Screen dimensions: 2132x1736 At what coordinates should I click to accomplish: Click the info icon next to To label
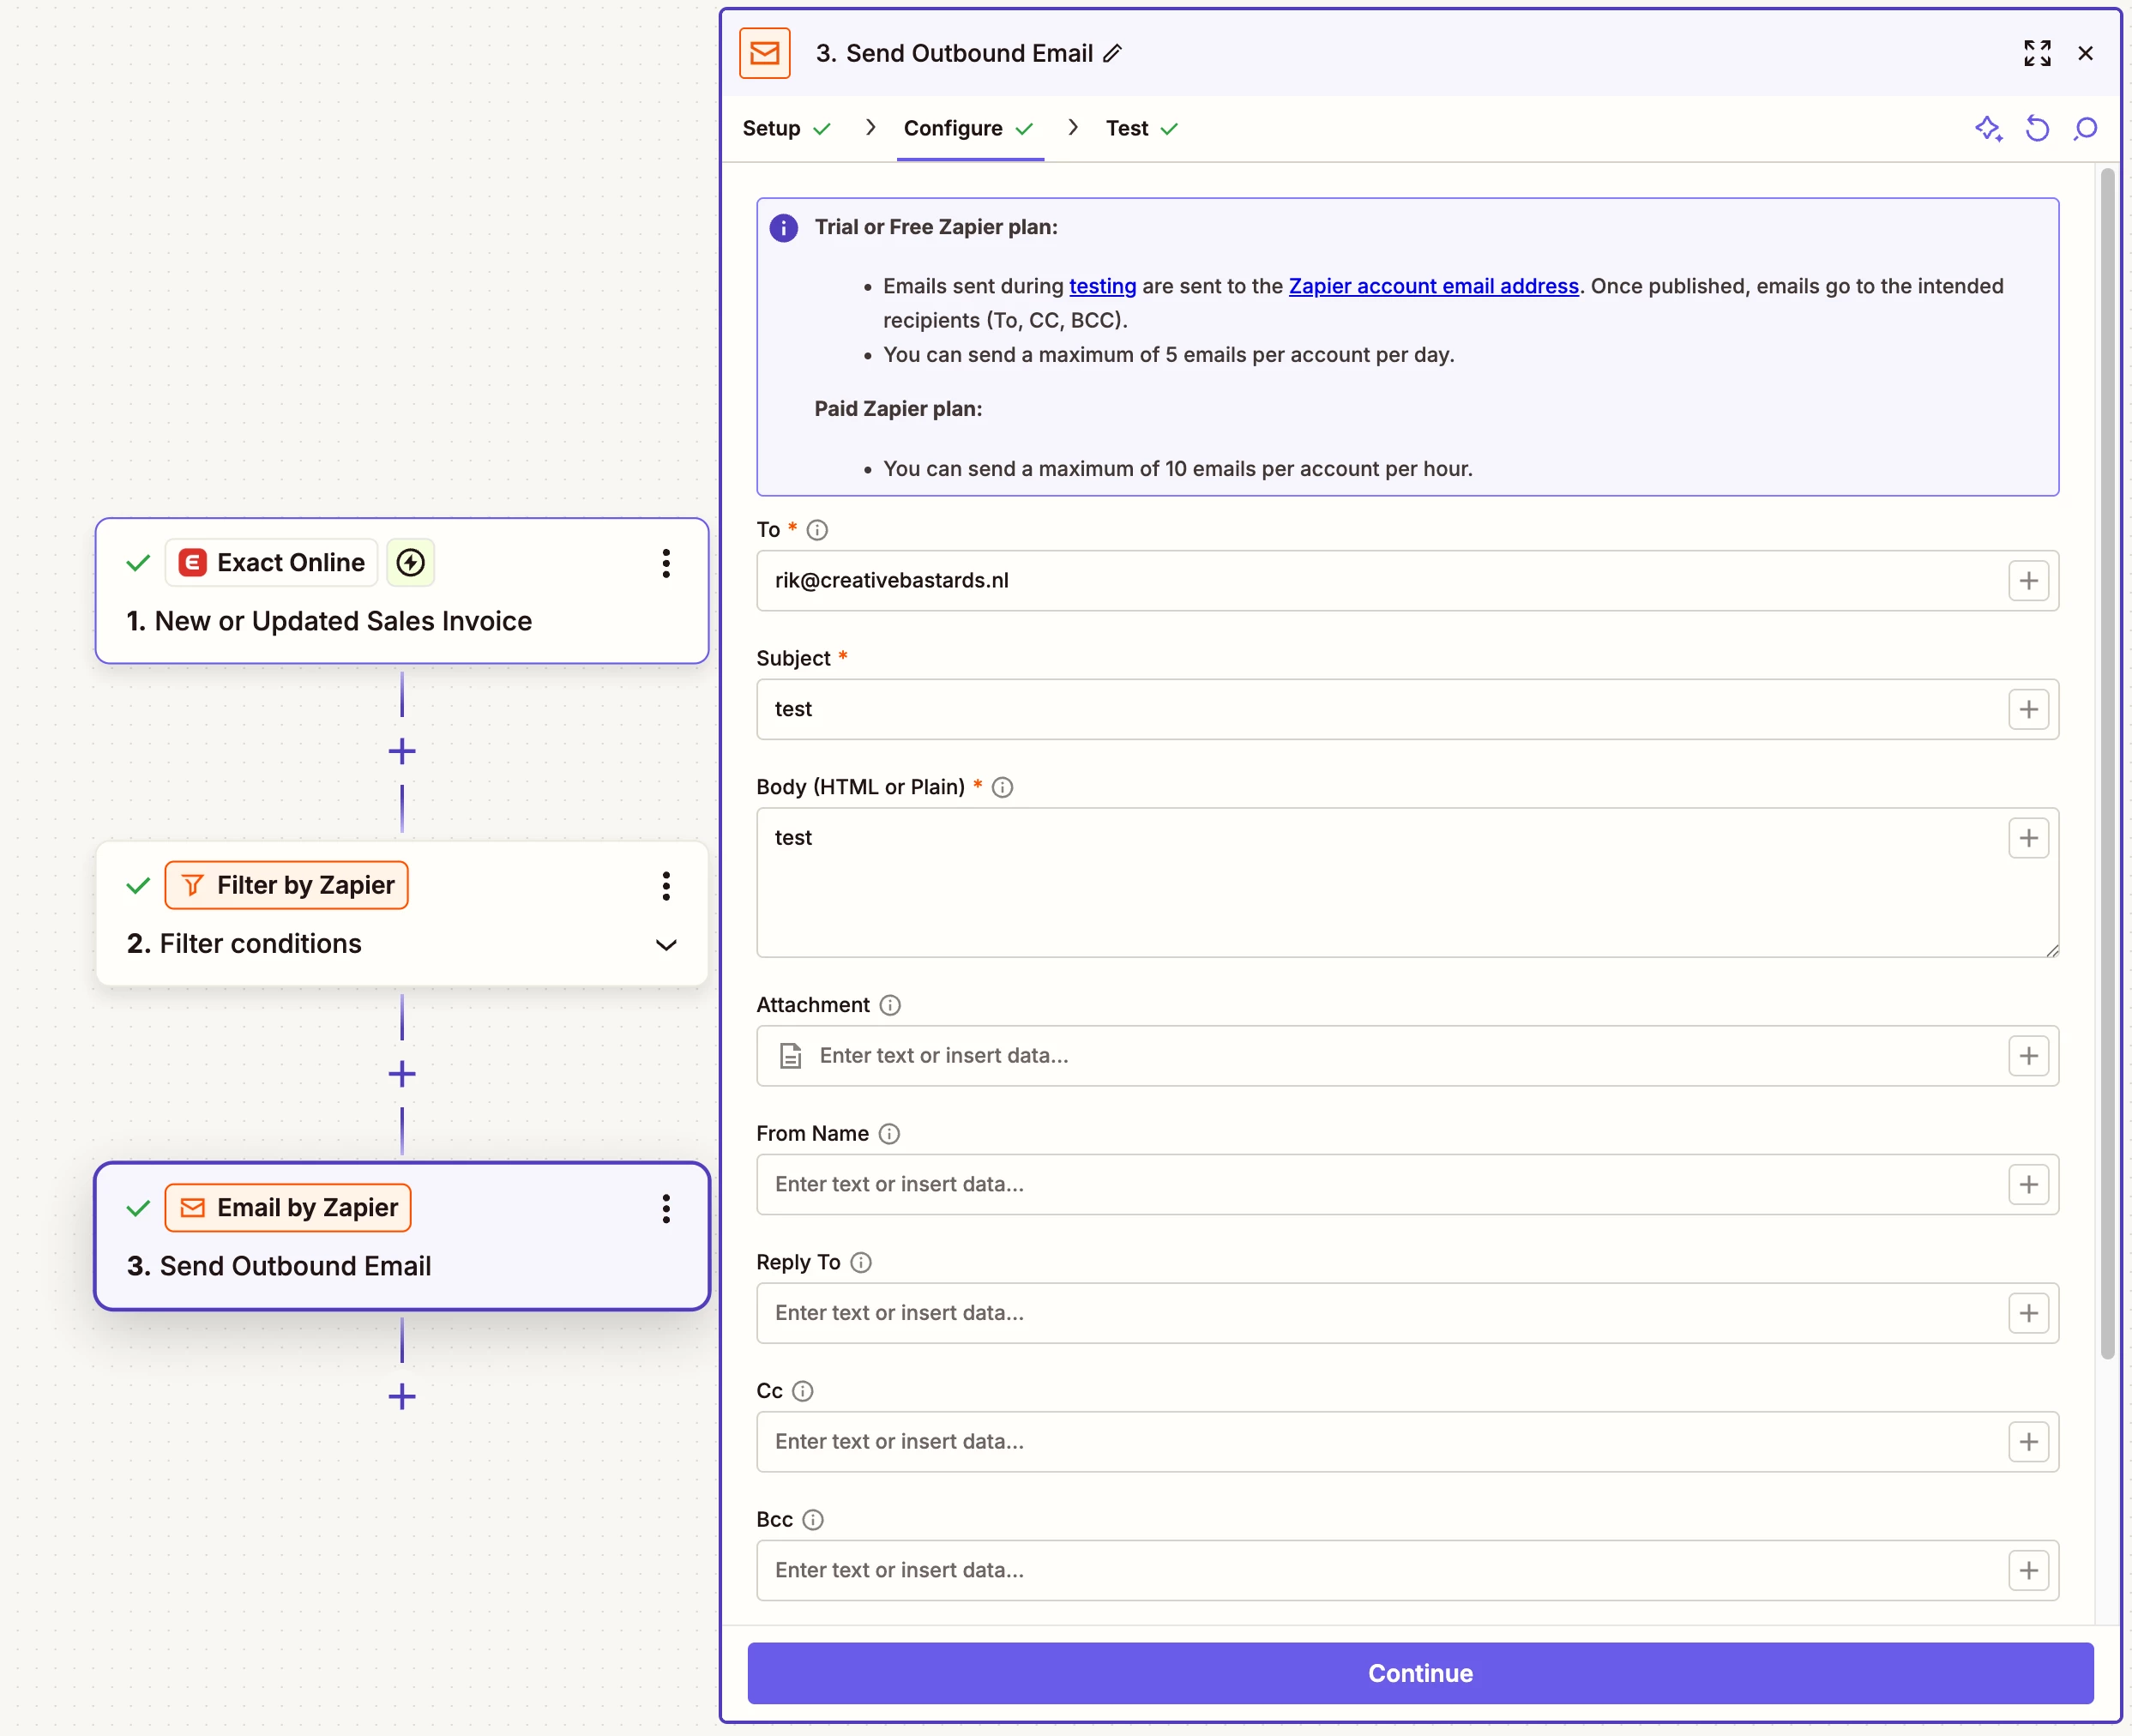point(817,530)
